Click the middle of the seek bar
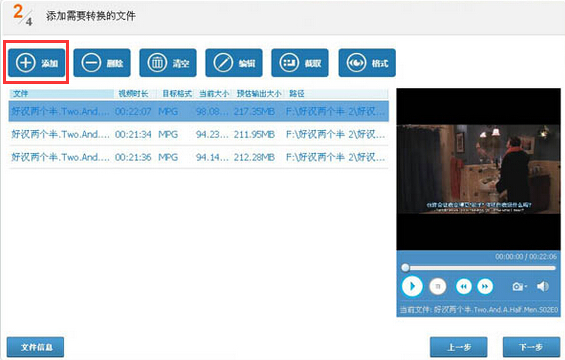This screenshot has height=360, width=565. tap(479, 268)
